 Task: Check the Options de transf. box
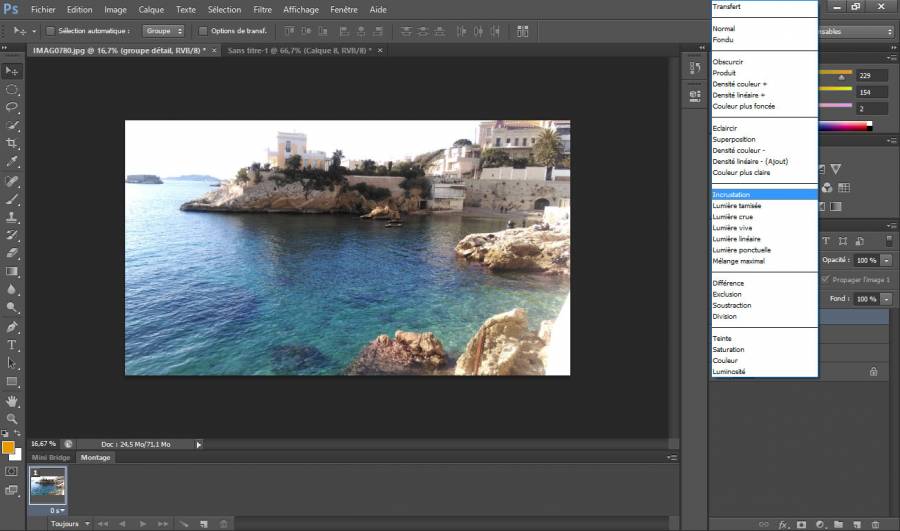tap(203, 31)
